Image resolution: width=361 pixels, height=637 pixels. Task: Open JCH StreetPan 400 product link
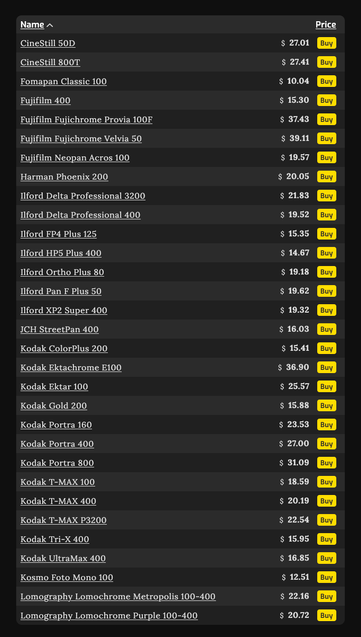[60, 329]
